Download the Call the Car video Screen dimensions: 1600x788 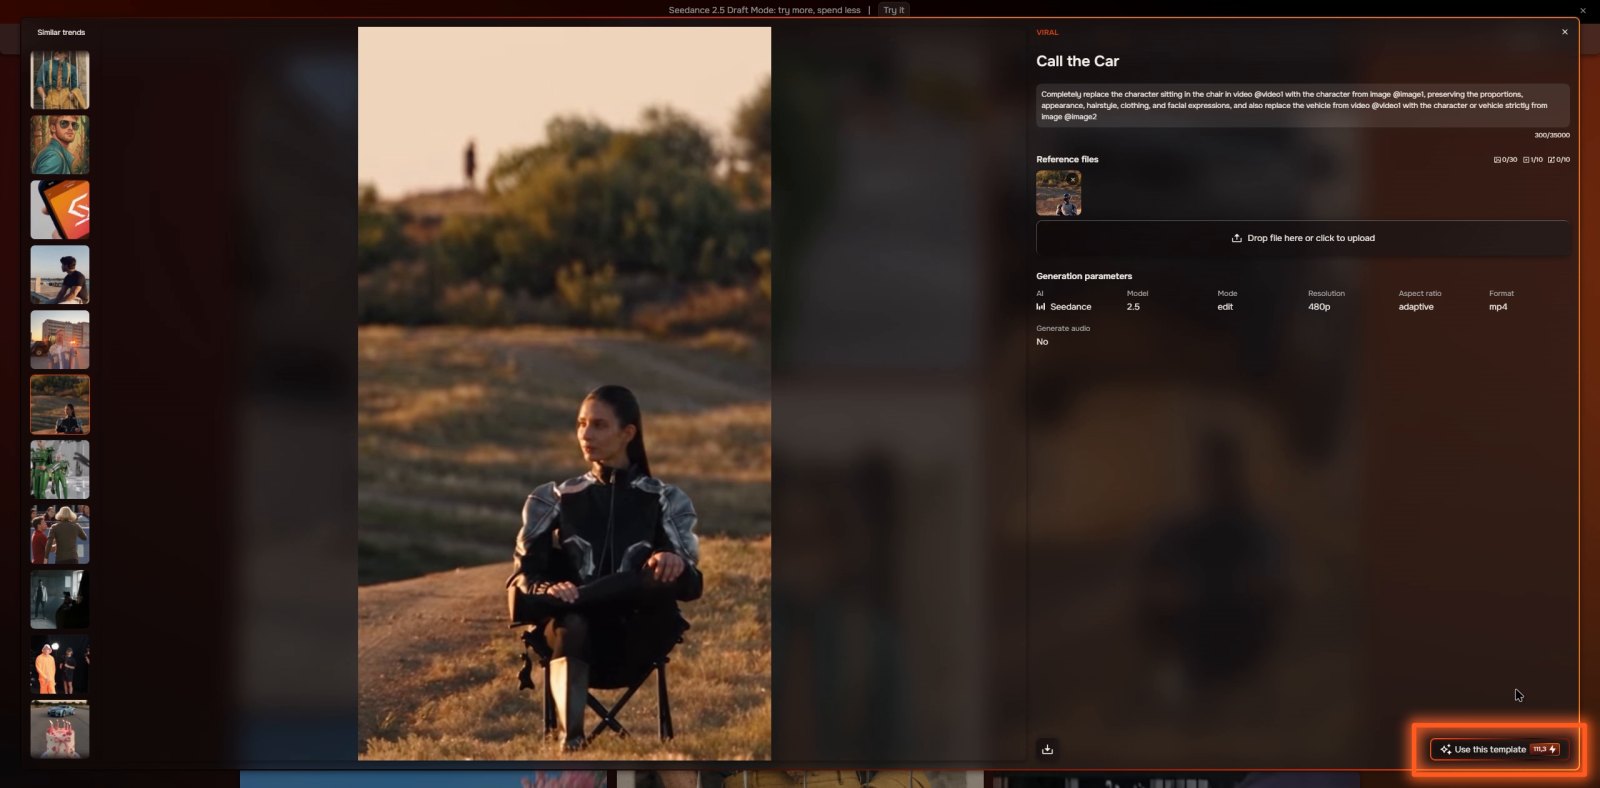[x=1047, y=749]
